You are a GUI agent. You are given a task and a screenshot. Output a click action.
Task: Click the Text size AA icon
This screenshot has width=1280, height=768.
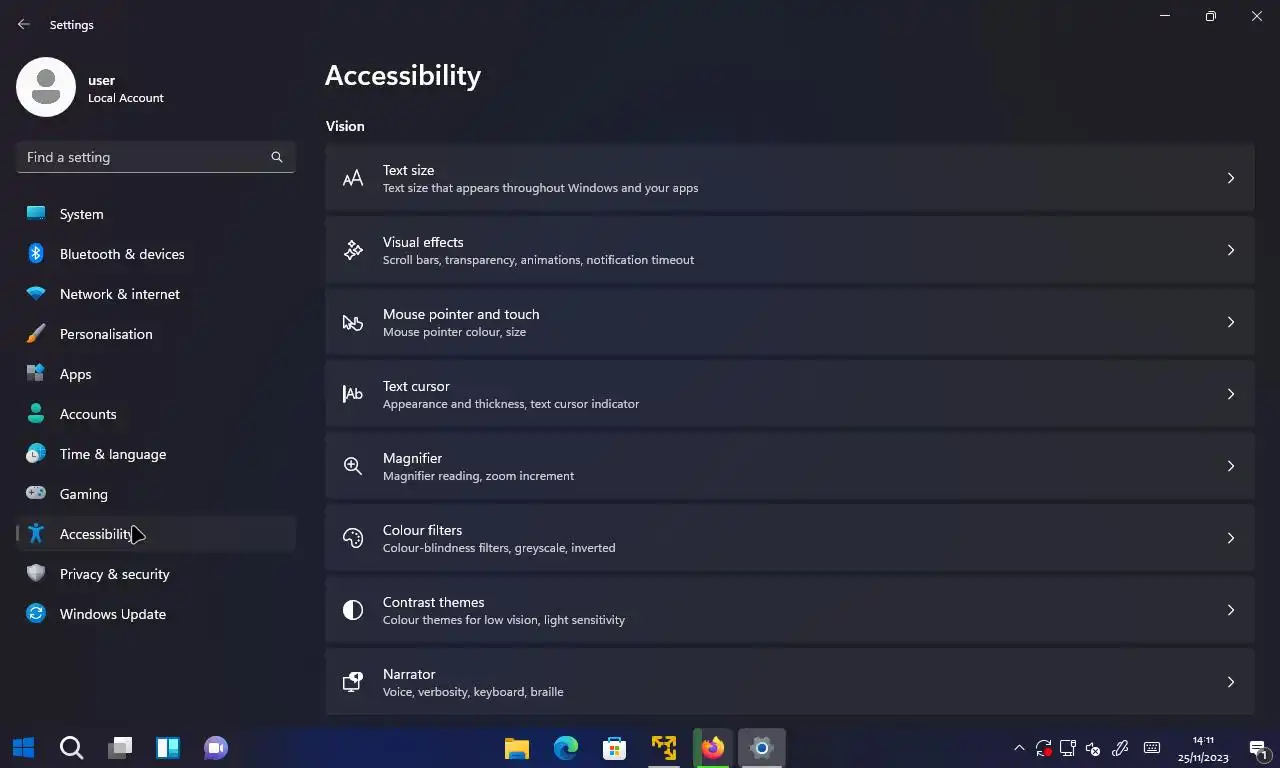pos(353,178)
